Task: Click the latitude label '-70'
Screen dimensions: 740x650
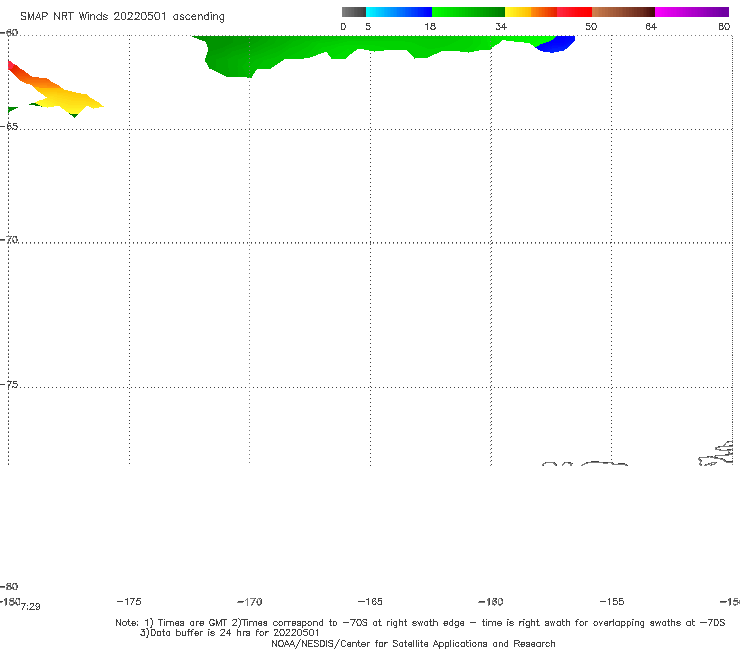Action: click(9, 240)
